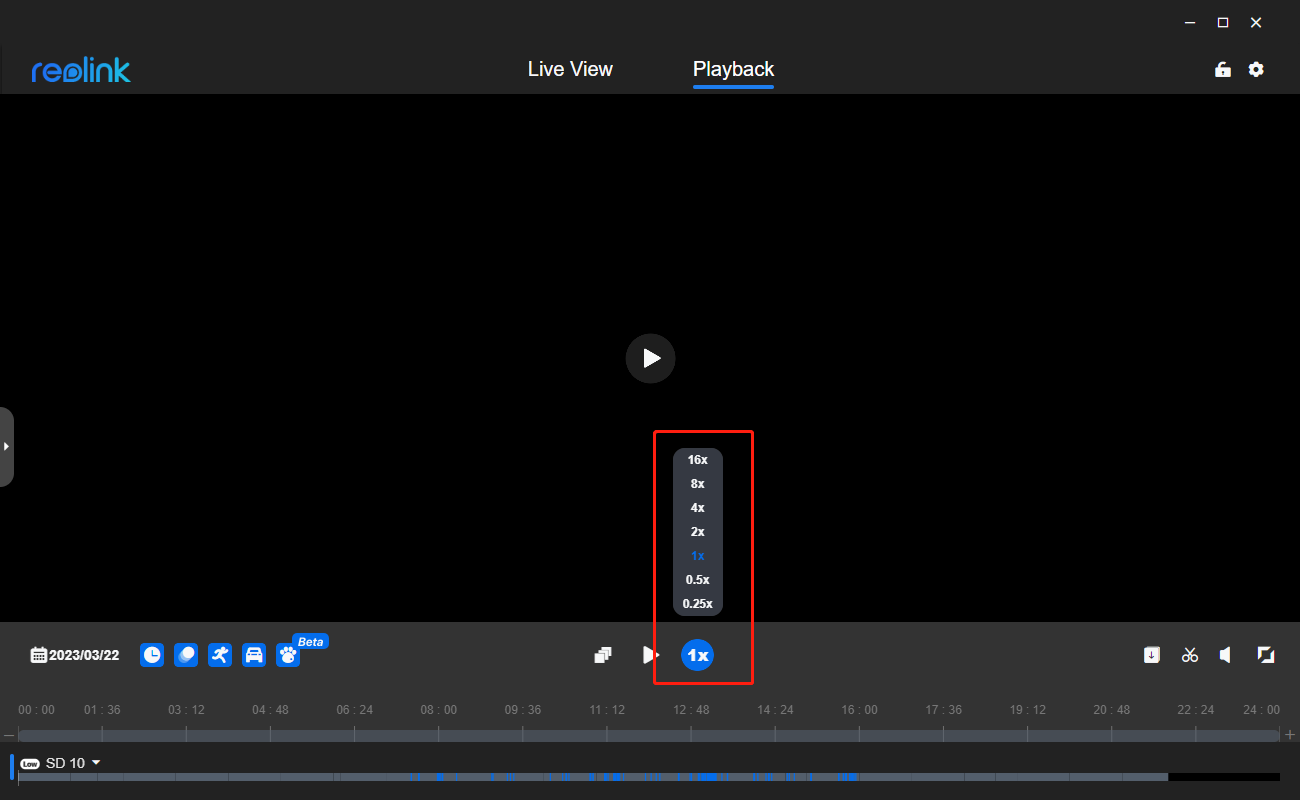This screenshot has width=1300, height=800.
Task: Click the blue 1x playback speed button
Action: tap(698, 655)
